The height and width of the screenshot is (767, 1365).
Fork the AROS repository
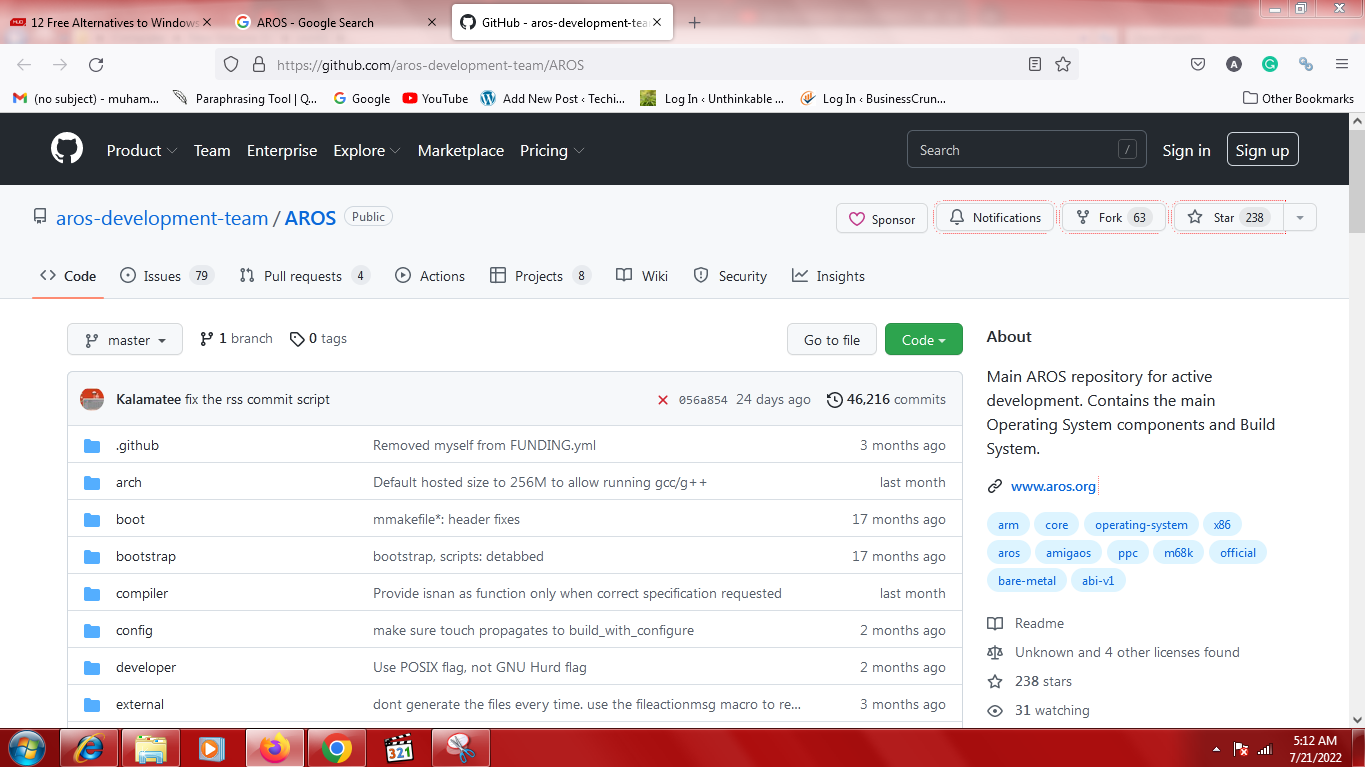1114,217
